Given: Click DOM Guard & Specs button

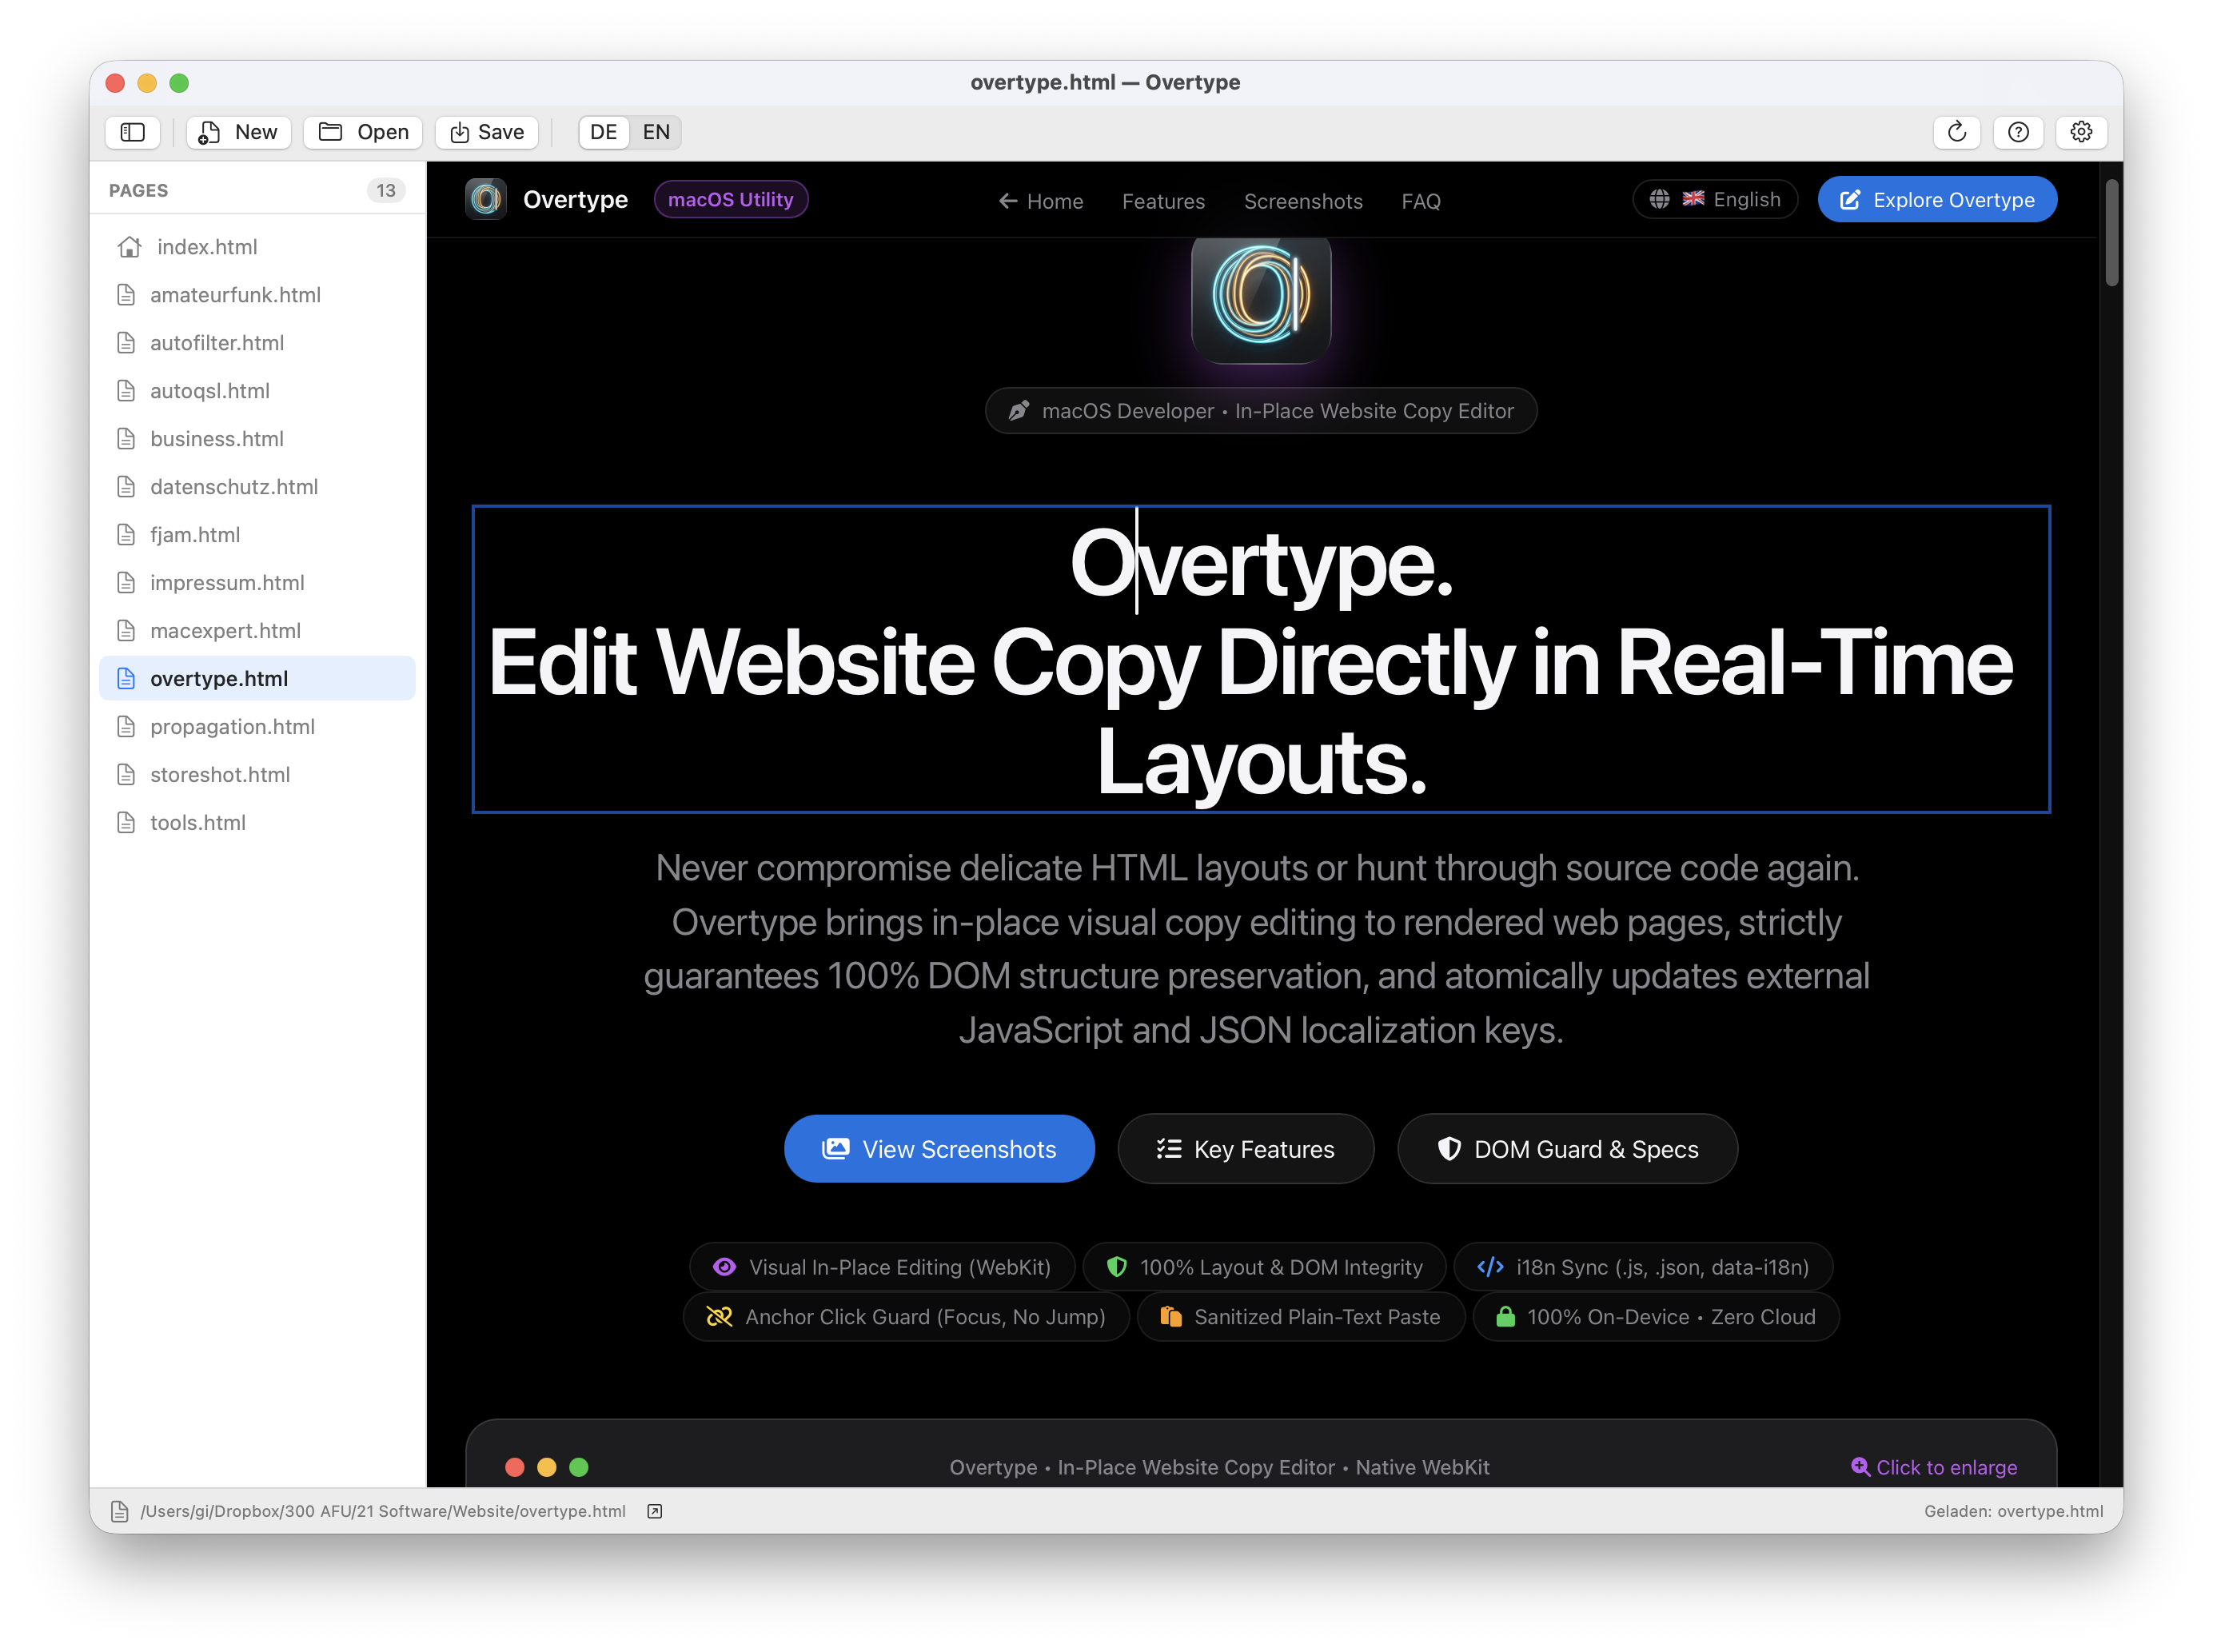Looking at the screenshot, I should pos(1567,1149).
